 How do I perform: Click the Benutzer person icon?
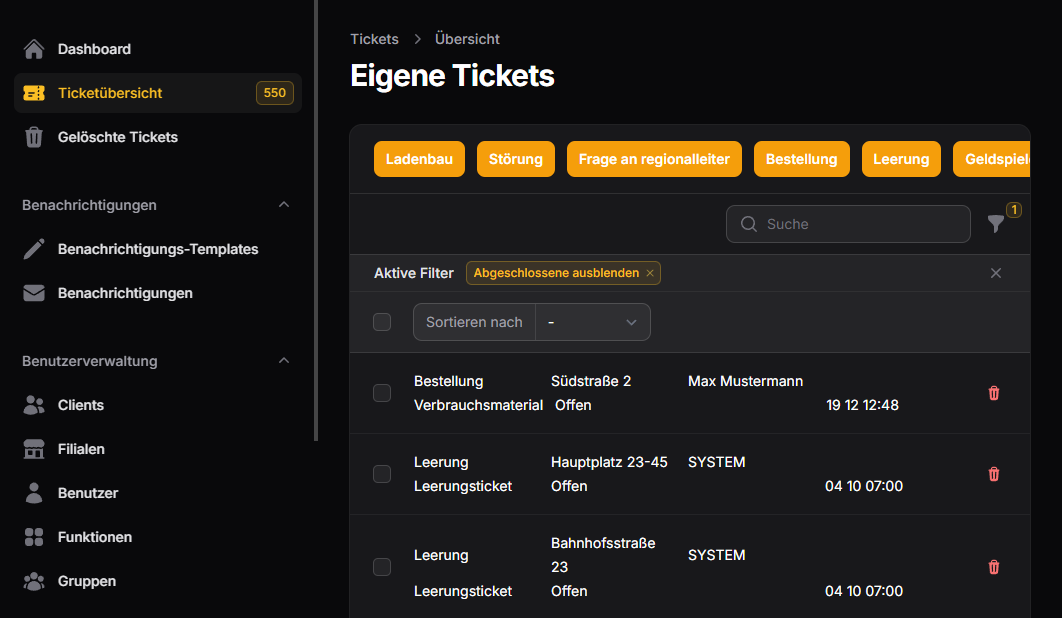(34, 493)
